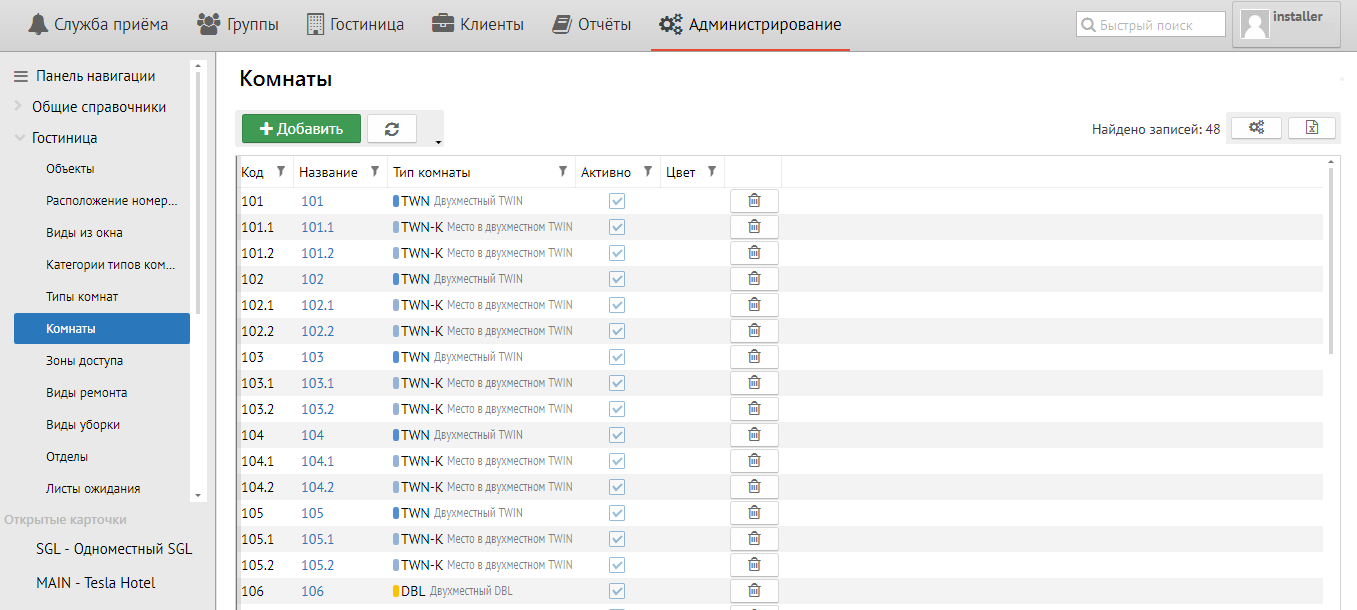The height and width of the screenshot is (610, 1357).
Task: Open room name link 106
Action: [x=312, y=591]
